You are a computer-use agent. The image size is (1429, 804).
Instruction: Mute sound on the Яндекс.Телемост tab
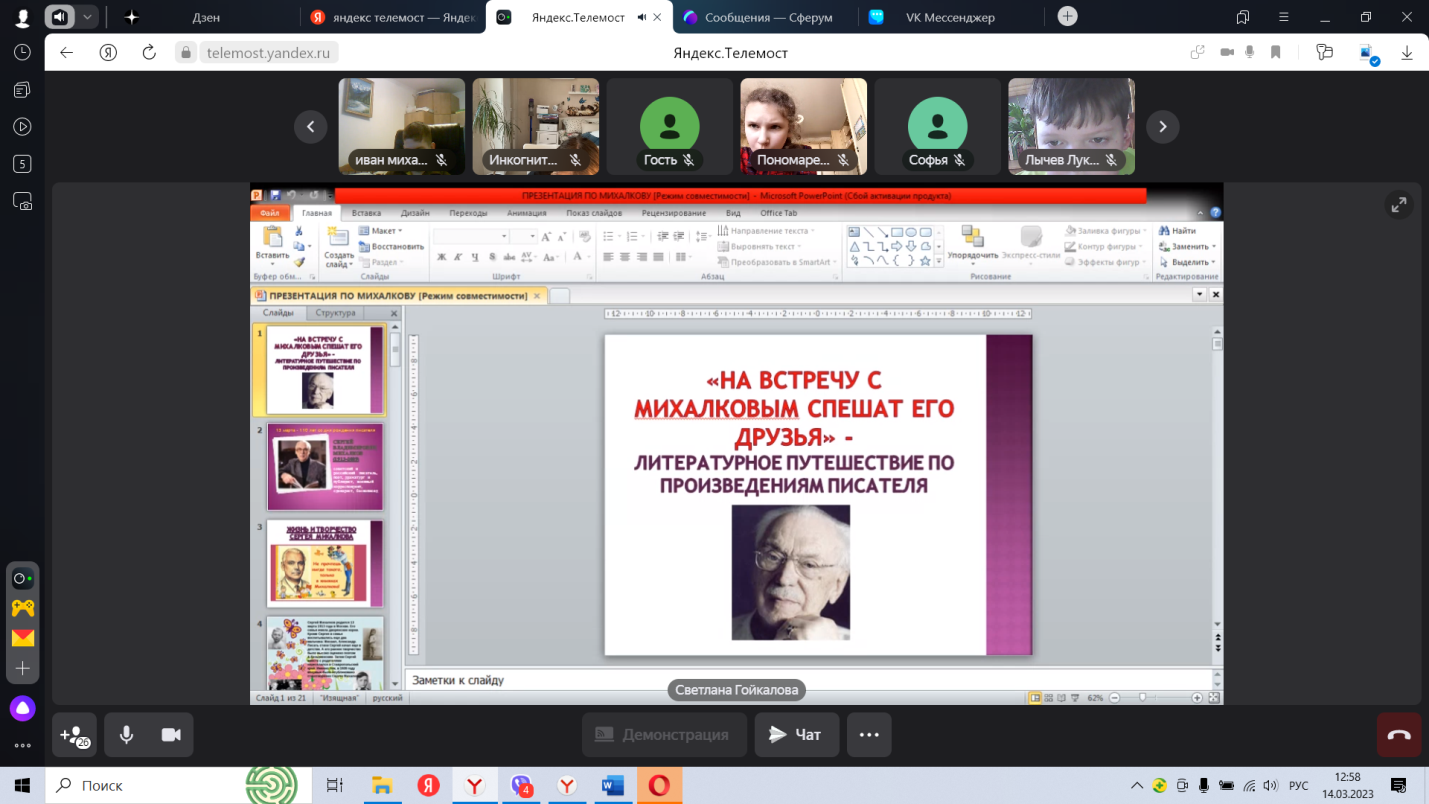tap(642, 17)
